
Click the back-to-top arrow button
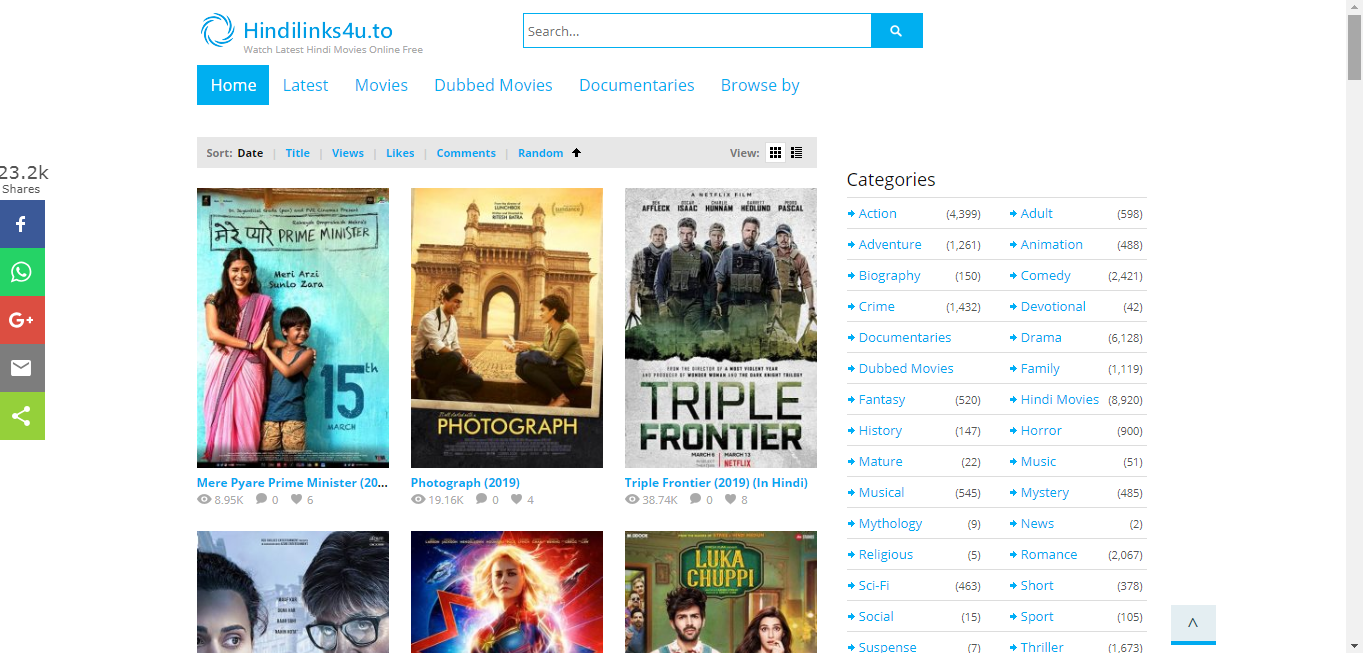click(x=1193, y=624)
